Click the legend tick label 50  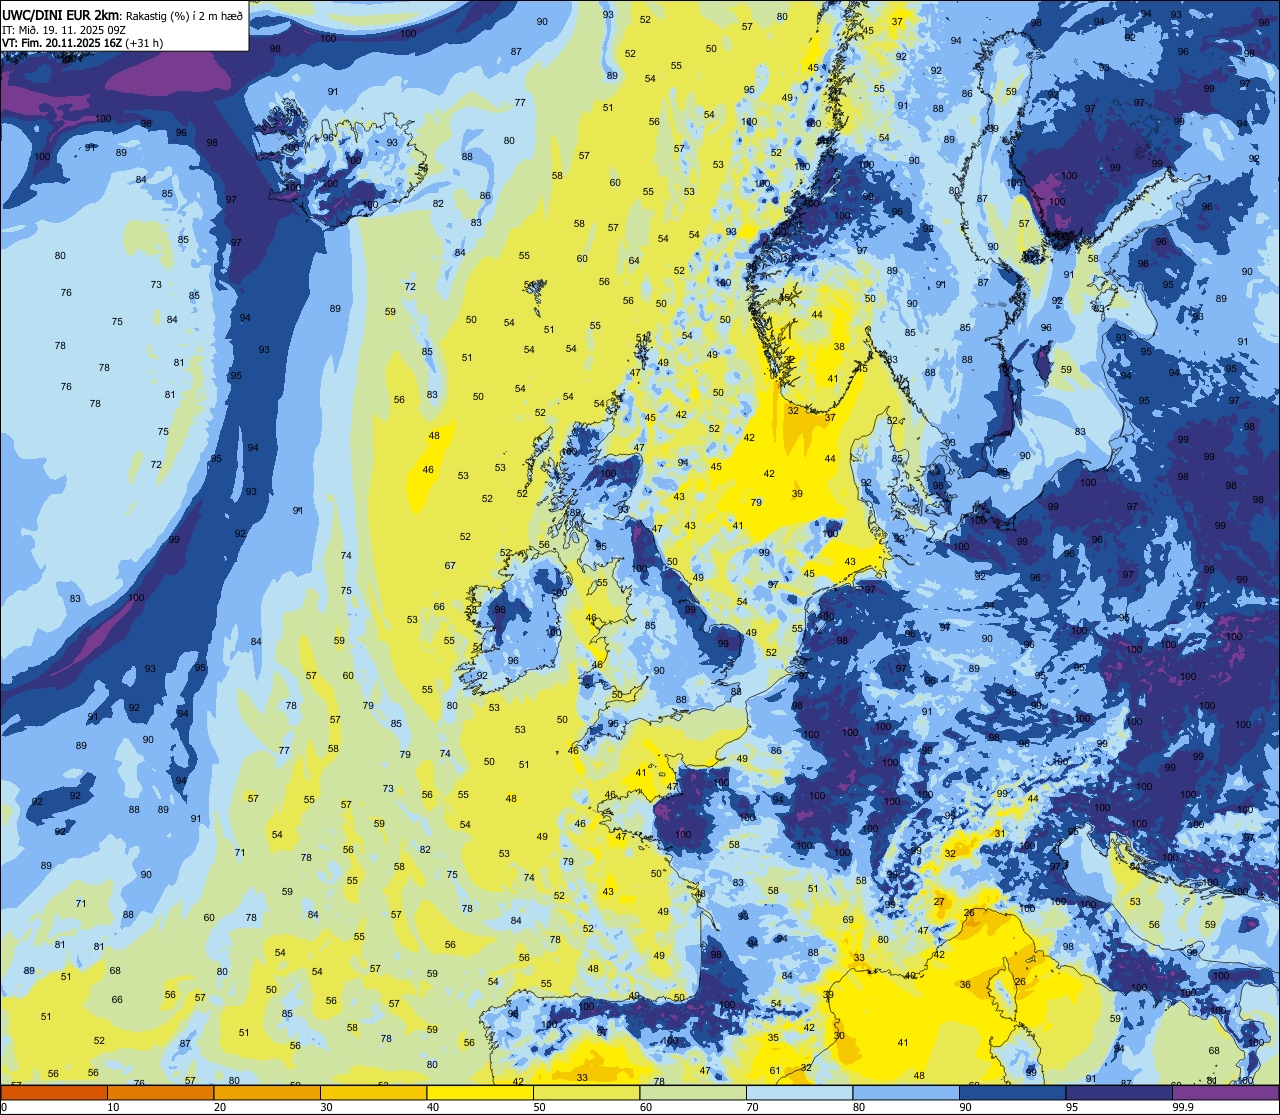click(539, 1107)
